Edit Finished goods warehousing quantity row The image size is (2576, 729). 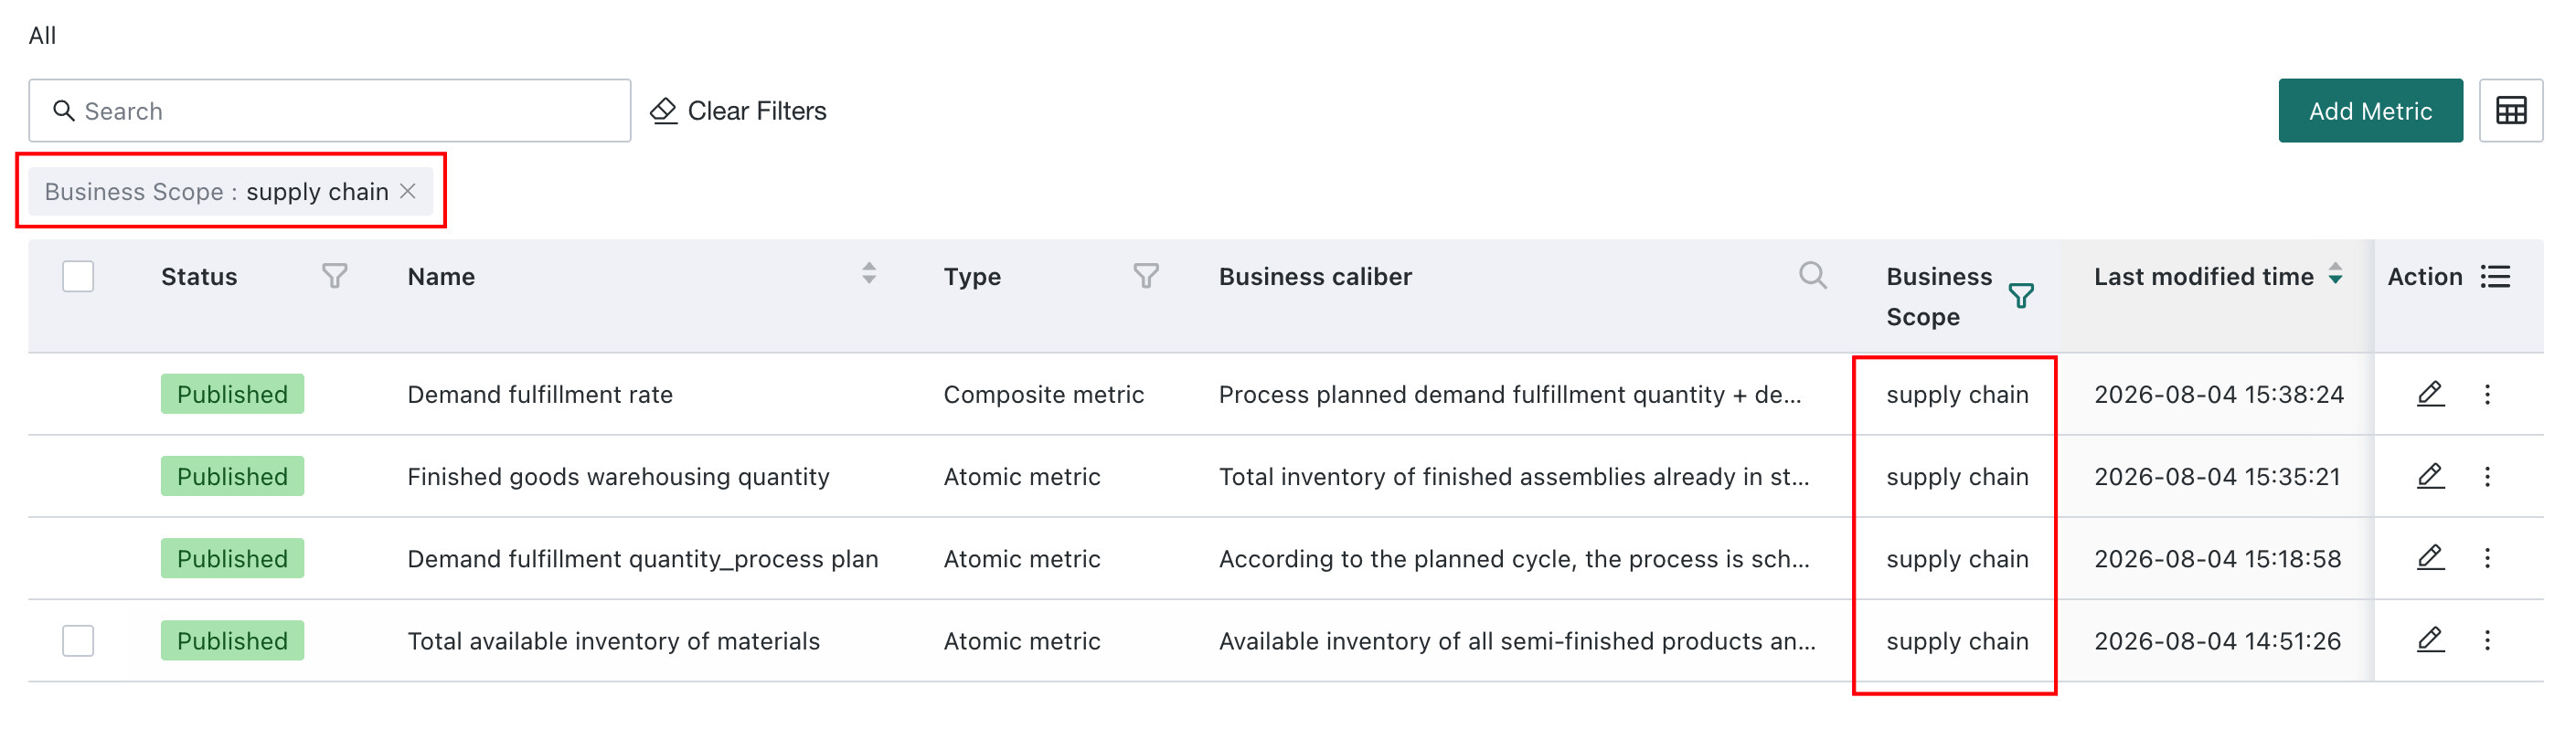pyautogui.click(x=2430, y=476)
